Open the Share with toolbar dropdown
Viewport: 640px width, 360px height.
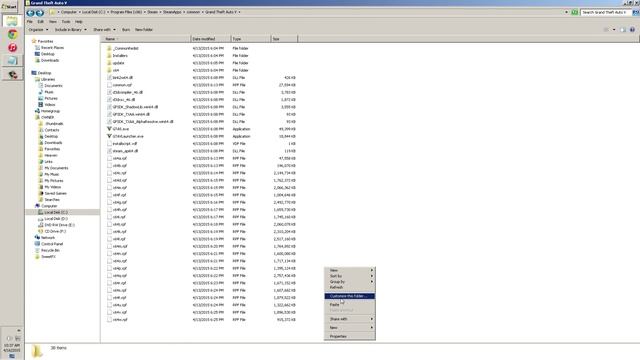click(x=104, y=30)
